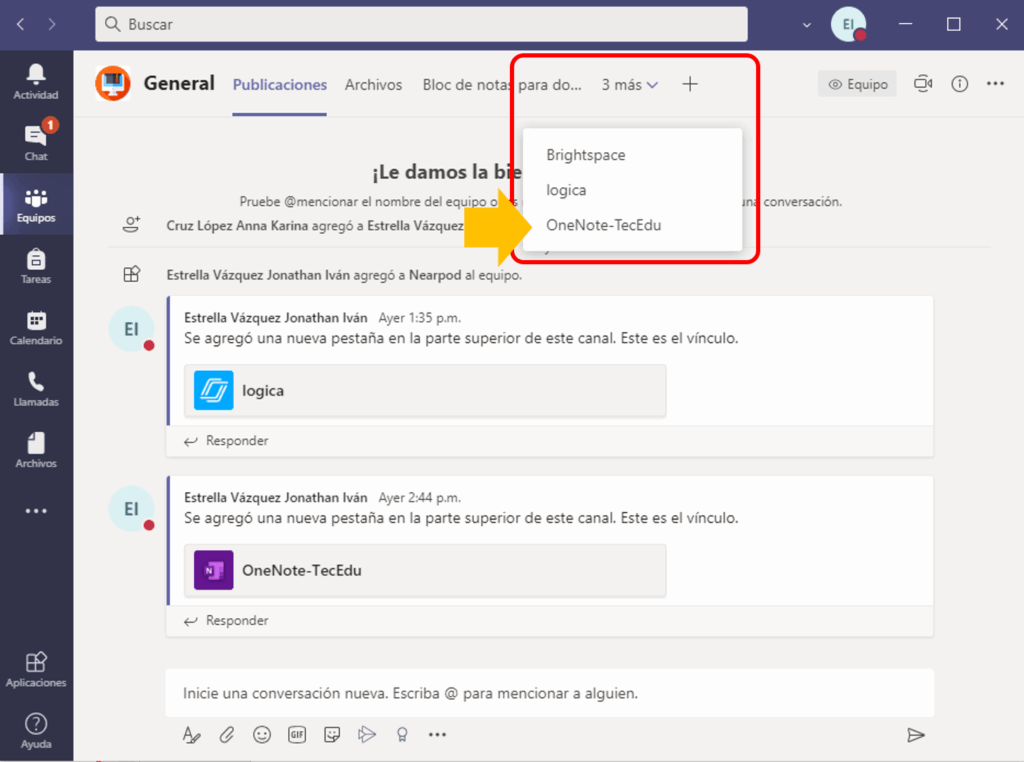Click the send message arrow
Viewport: 1024px width, 762px height.
[x=915, y=735]
